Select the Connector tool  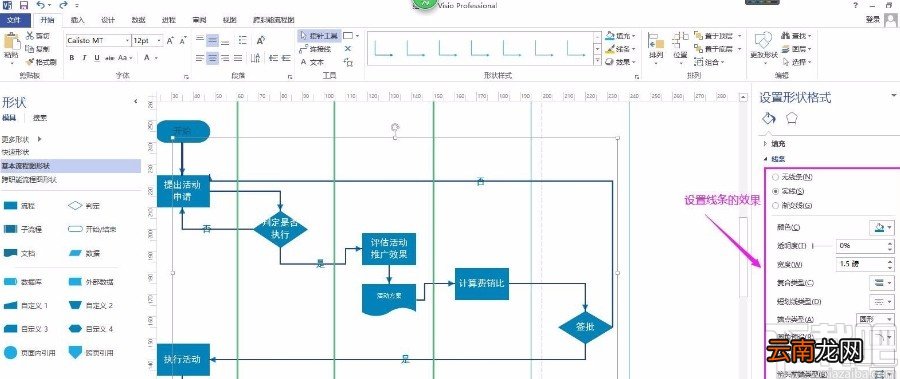pos(316,49)
